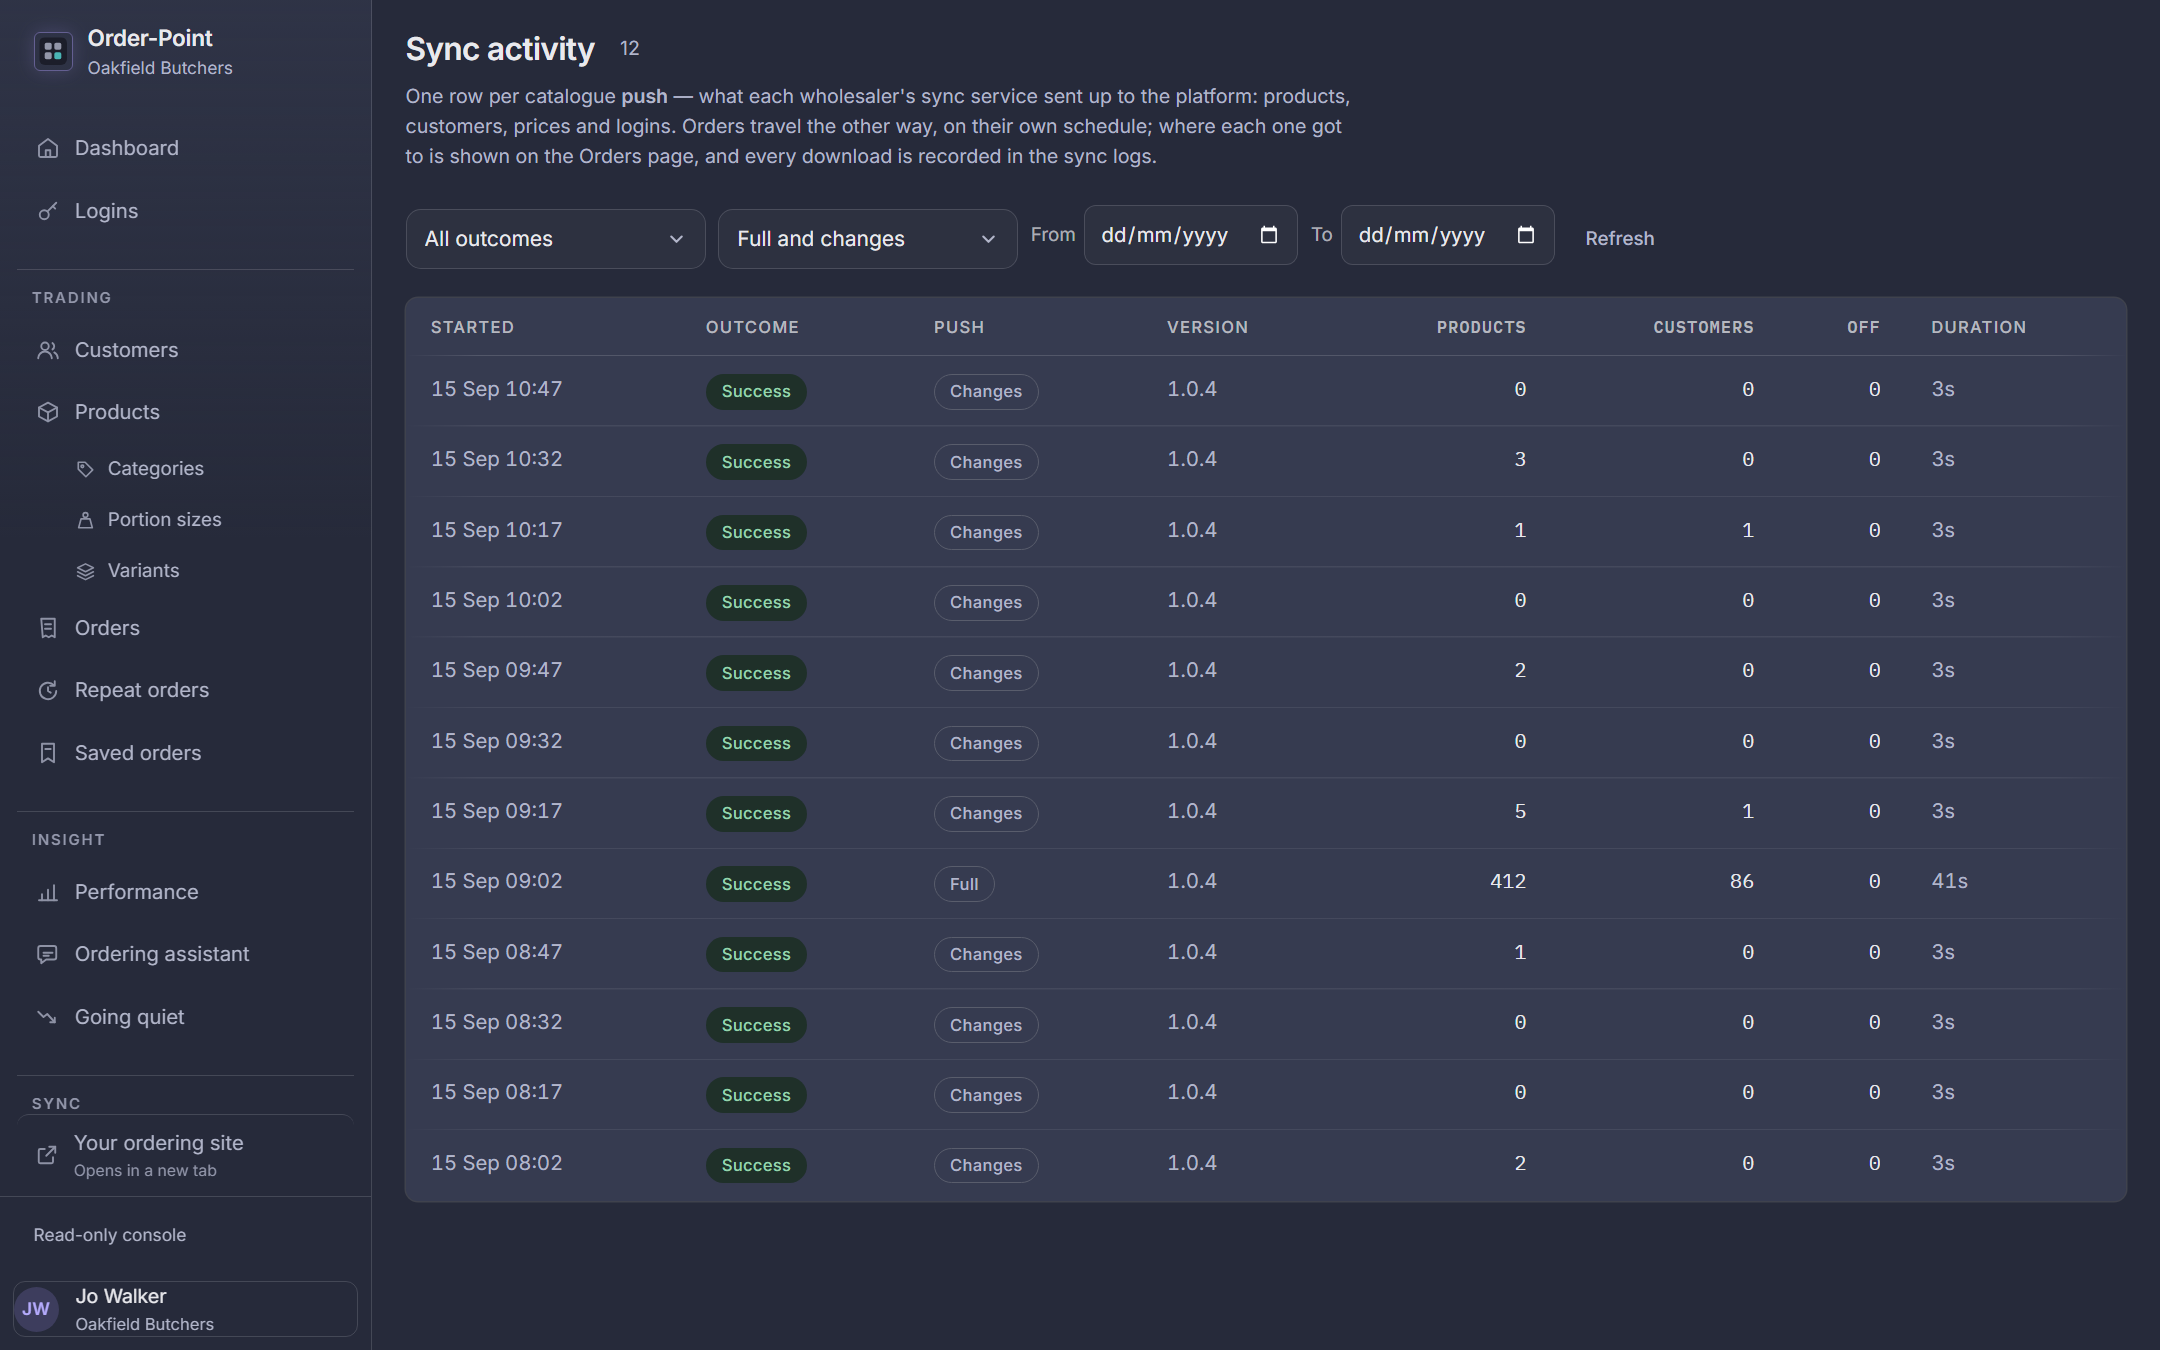Click the Variants layers icon
Screen dimensions: 2160x1350
[86, 571]
